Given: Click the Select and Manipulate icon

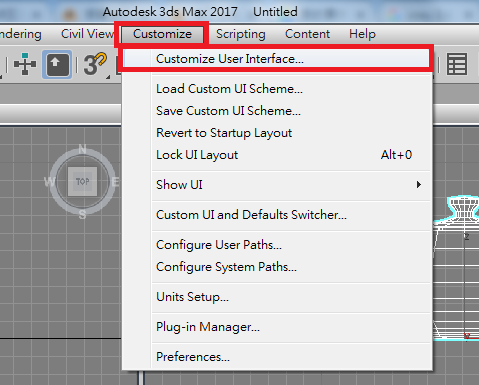Looking at the screenshot, I should click(x=25, y=64).
